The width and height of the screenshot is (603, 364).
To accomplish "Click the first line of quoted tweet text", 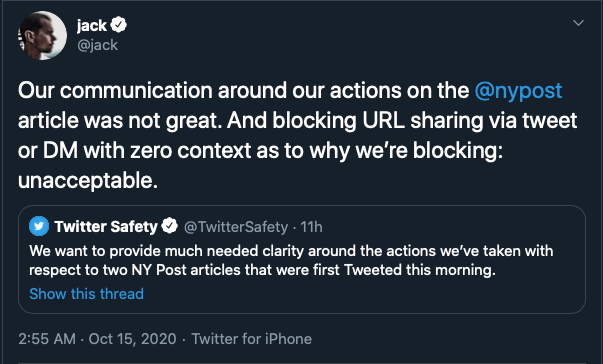I will (x=291, y=251).
